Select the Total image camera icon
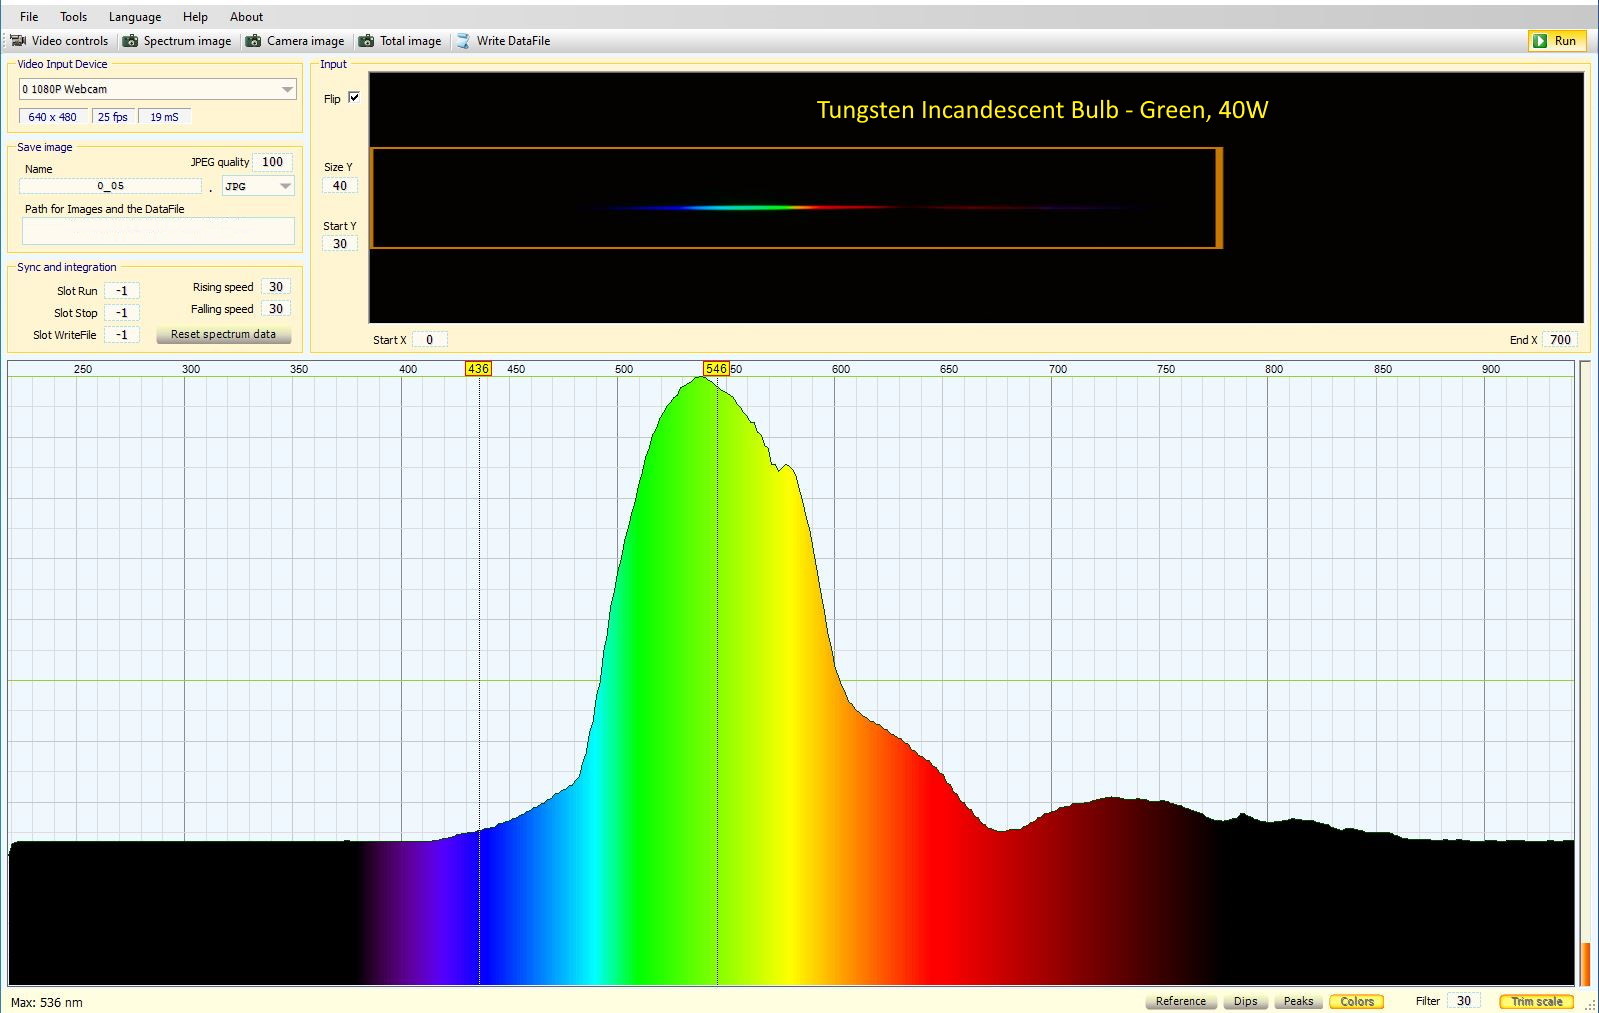The image size is (1599, 1013). pos(367,41)
